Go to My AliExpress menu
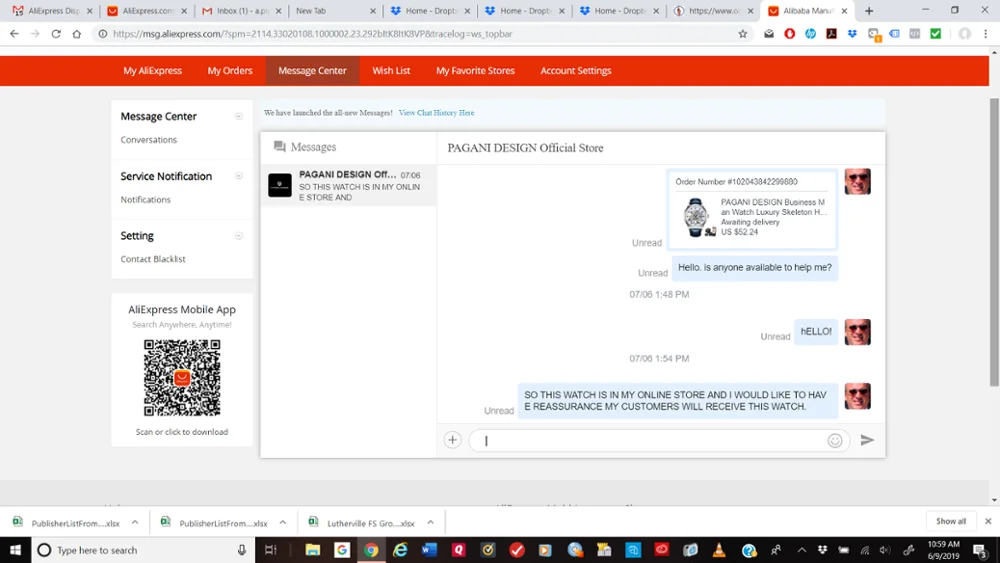This screenshot has height=563, width=1000. (152, 71)
